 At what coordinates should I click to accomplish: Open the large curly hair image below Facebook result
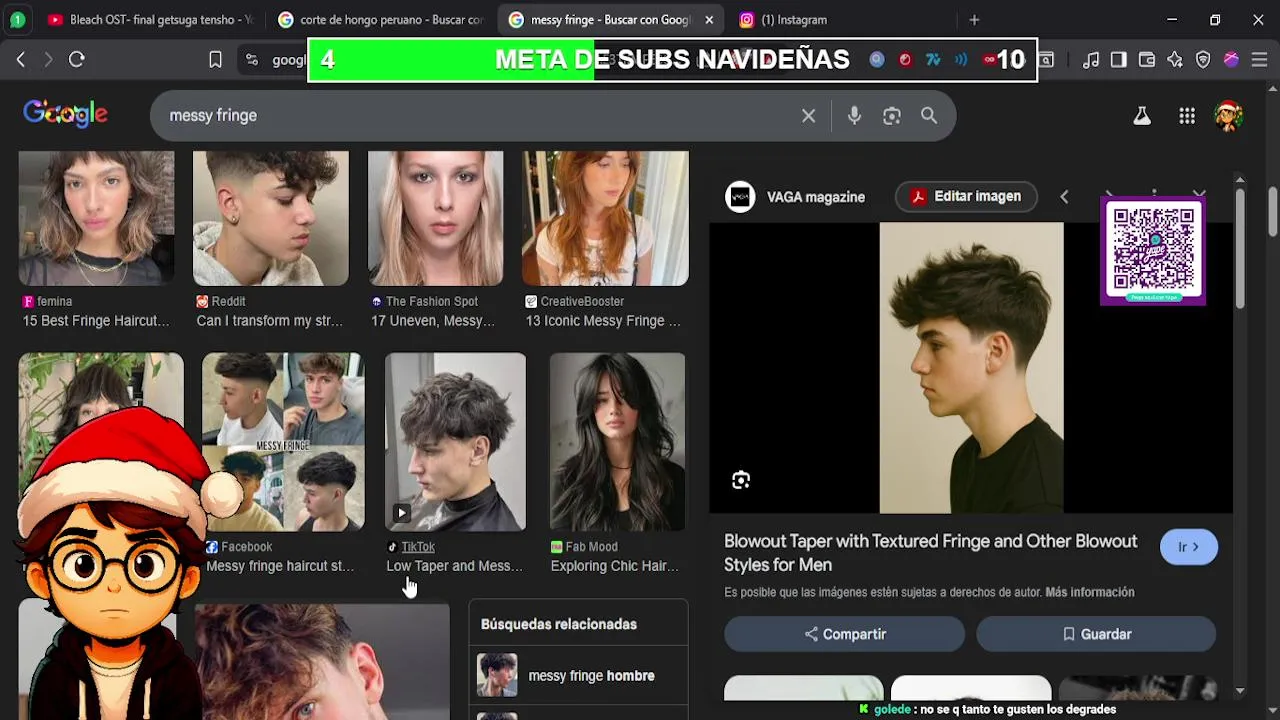(x=322, y=661)
